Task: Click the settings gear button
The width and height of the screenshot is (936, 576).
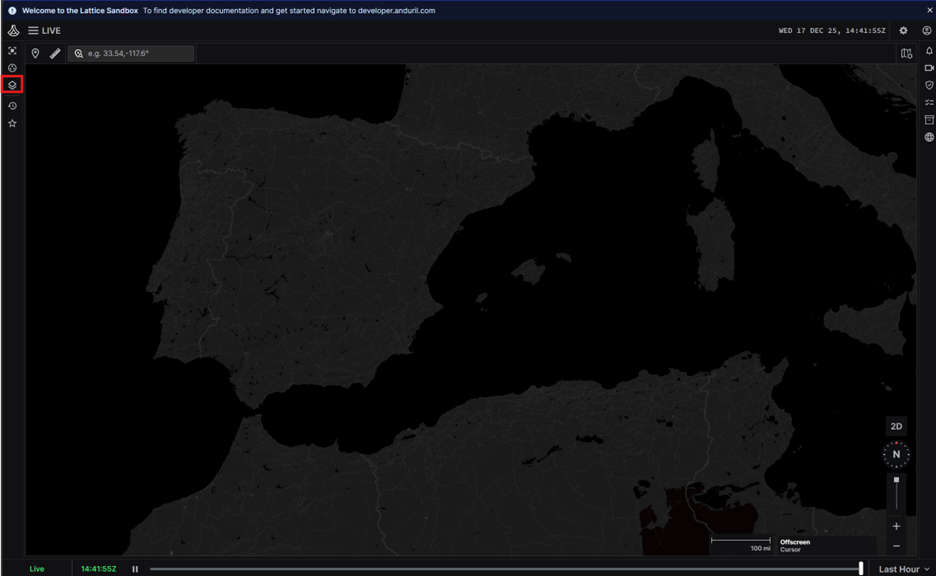Action: click(903, 31)
